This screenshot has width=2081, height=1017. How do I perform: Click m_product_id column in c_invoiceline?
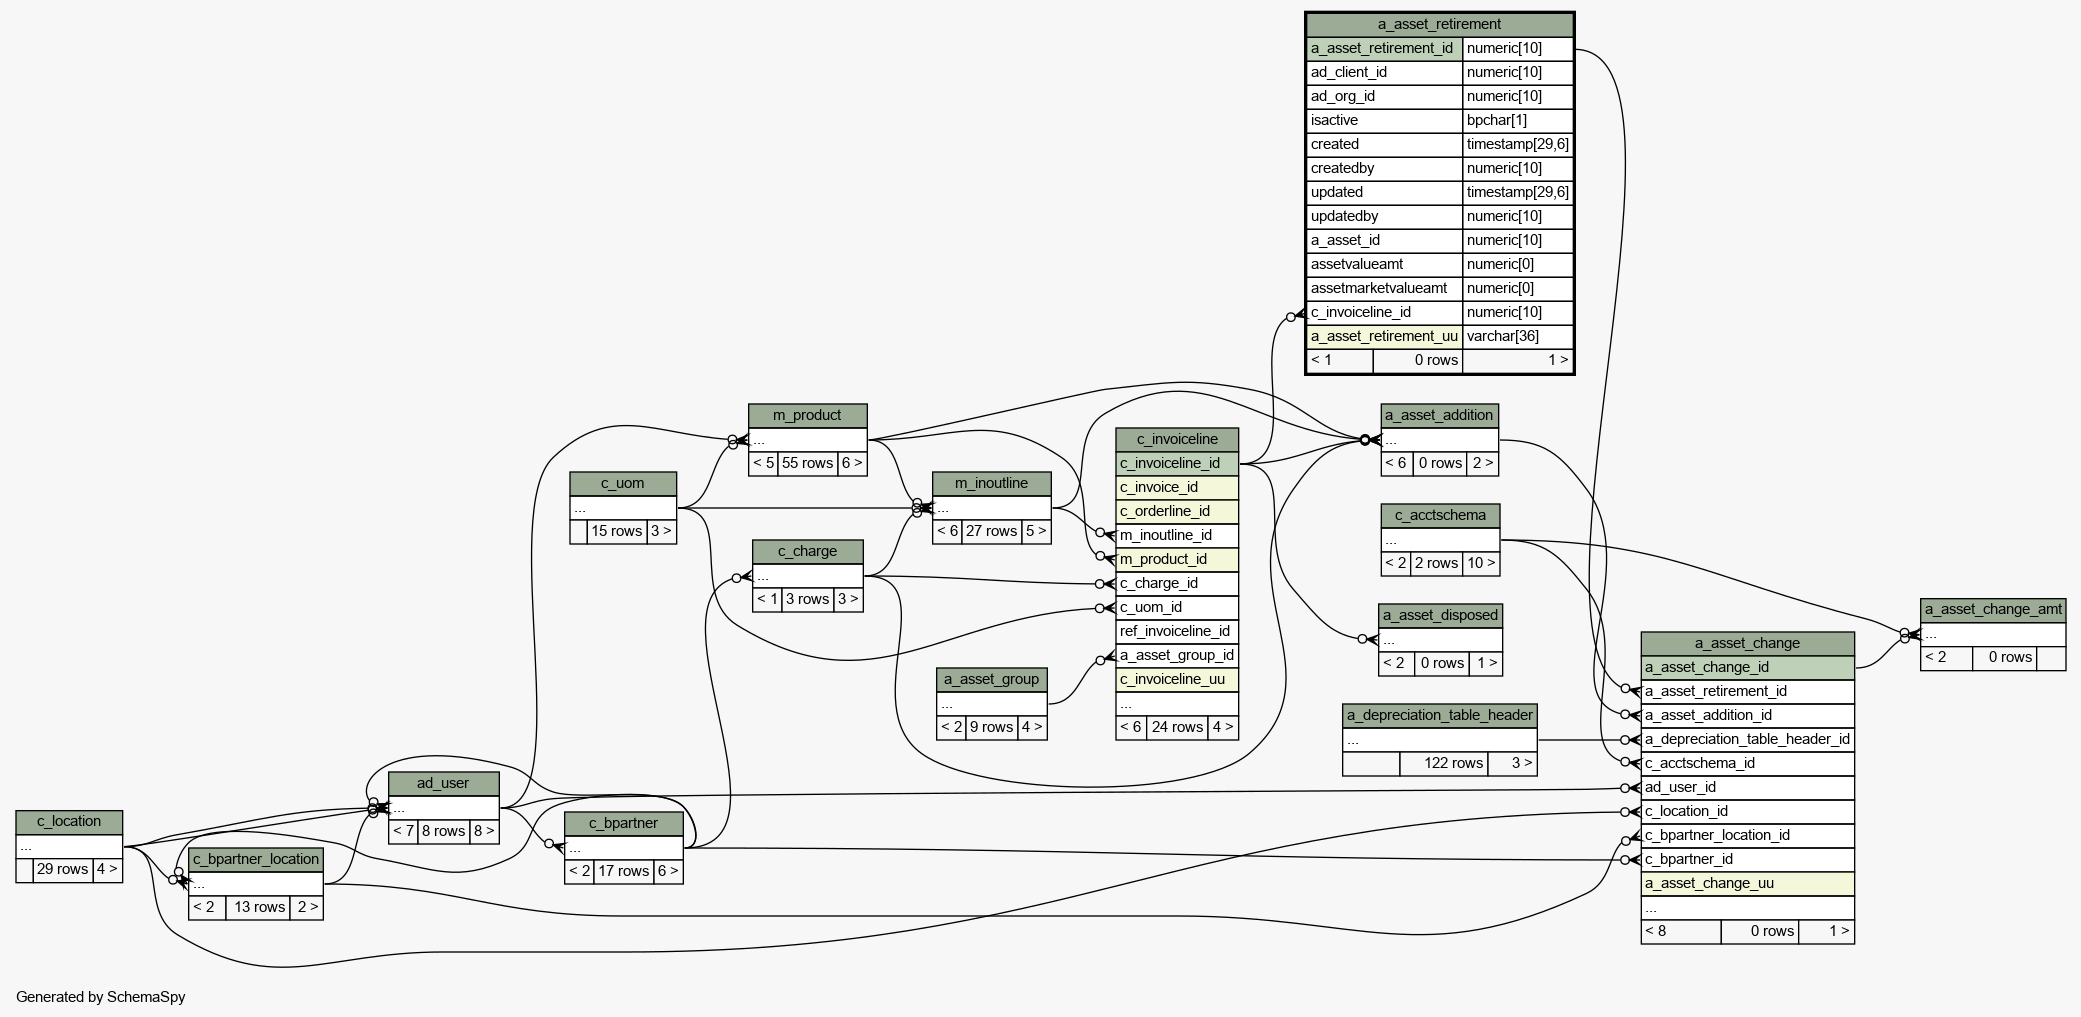click(1177, 559)
